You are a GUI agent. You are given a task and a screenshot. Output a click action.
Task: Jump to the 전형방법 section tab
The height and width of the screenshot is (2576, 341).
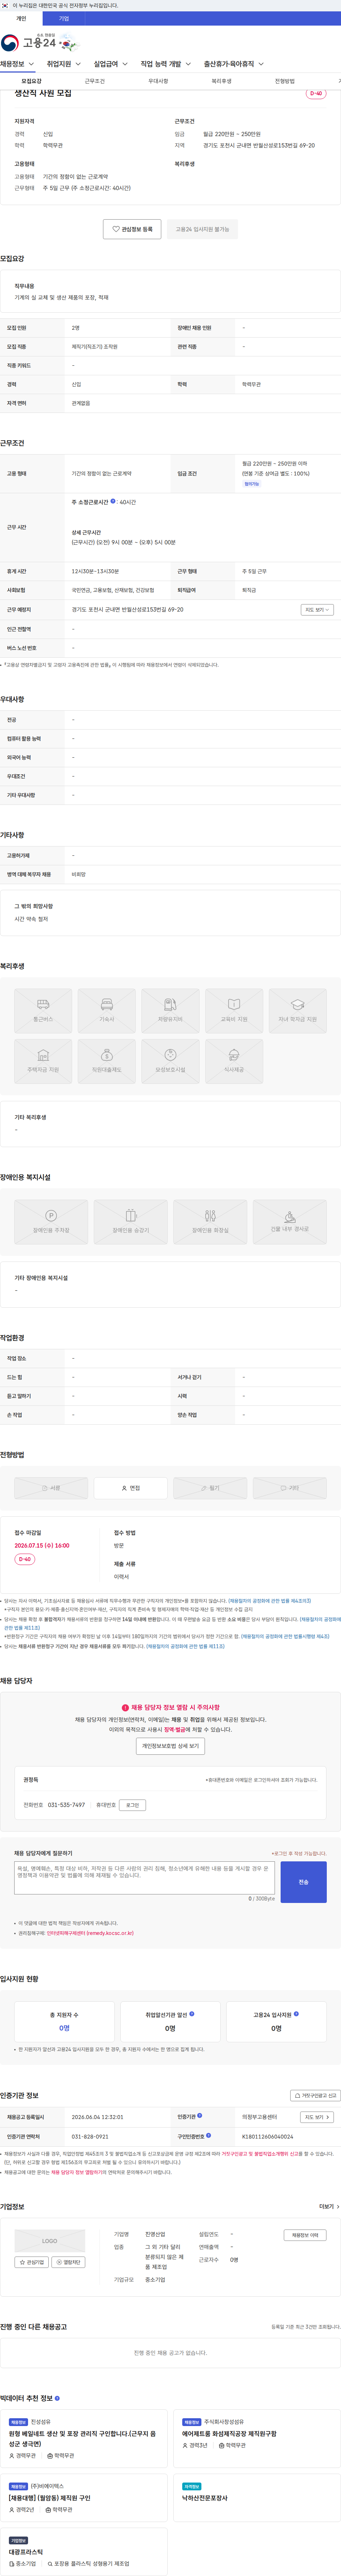pyautogui.click(x=285, y=81)
